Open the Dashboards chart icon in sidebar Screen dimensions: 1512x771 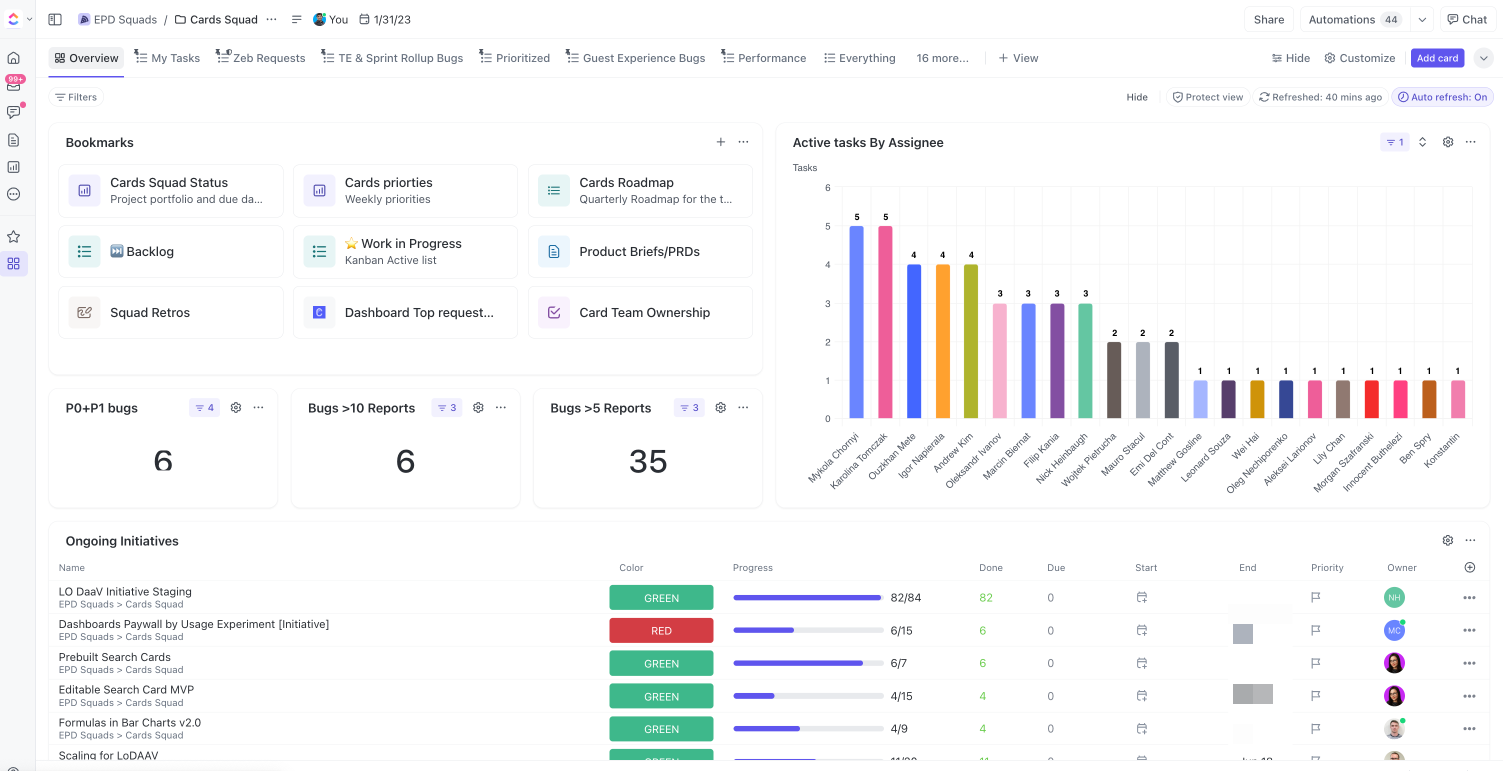(14, 167)
